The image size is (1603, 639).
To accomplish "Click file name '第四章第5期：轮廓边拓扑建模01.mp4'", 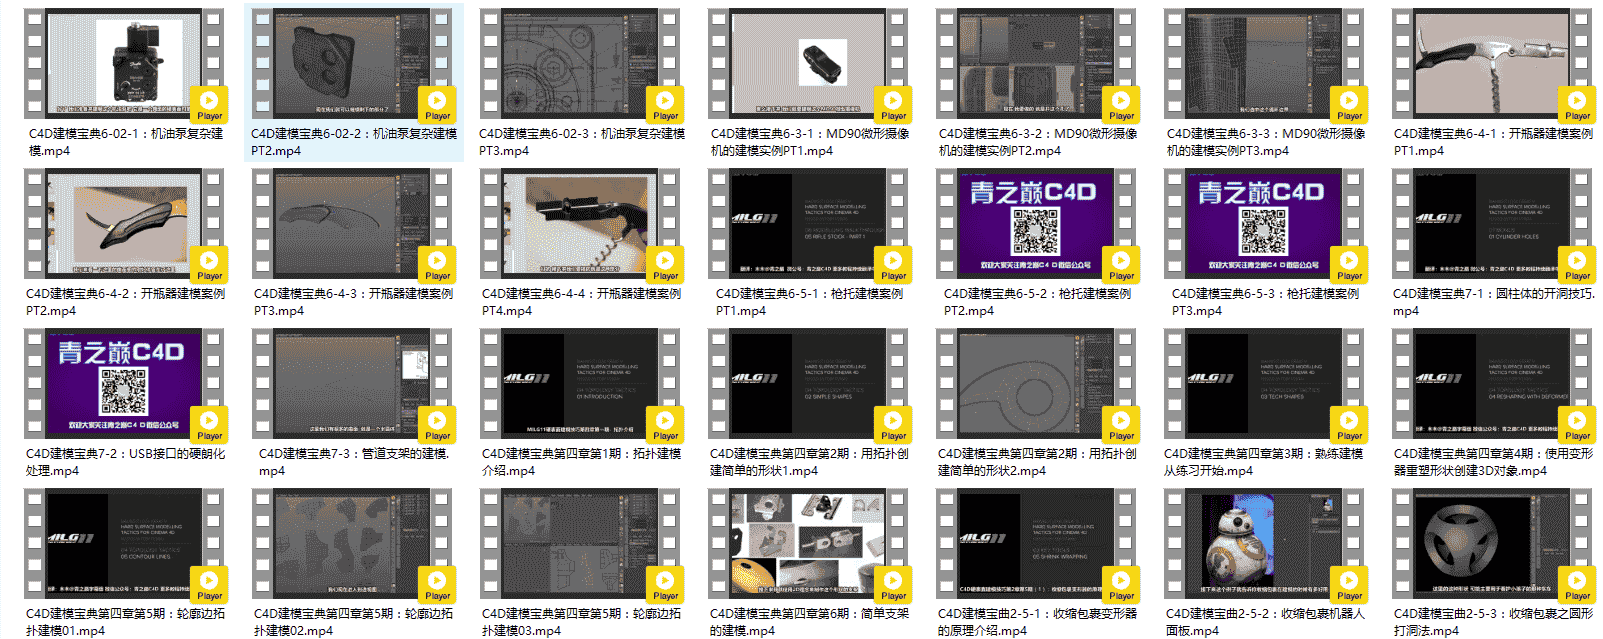I will pos(126,622).
